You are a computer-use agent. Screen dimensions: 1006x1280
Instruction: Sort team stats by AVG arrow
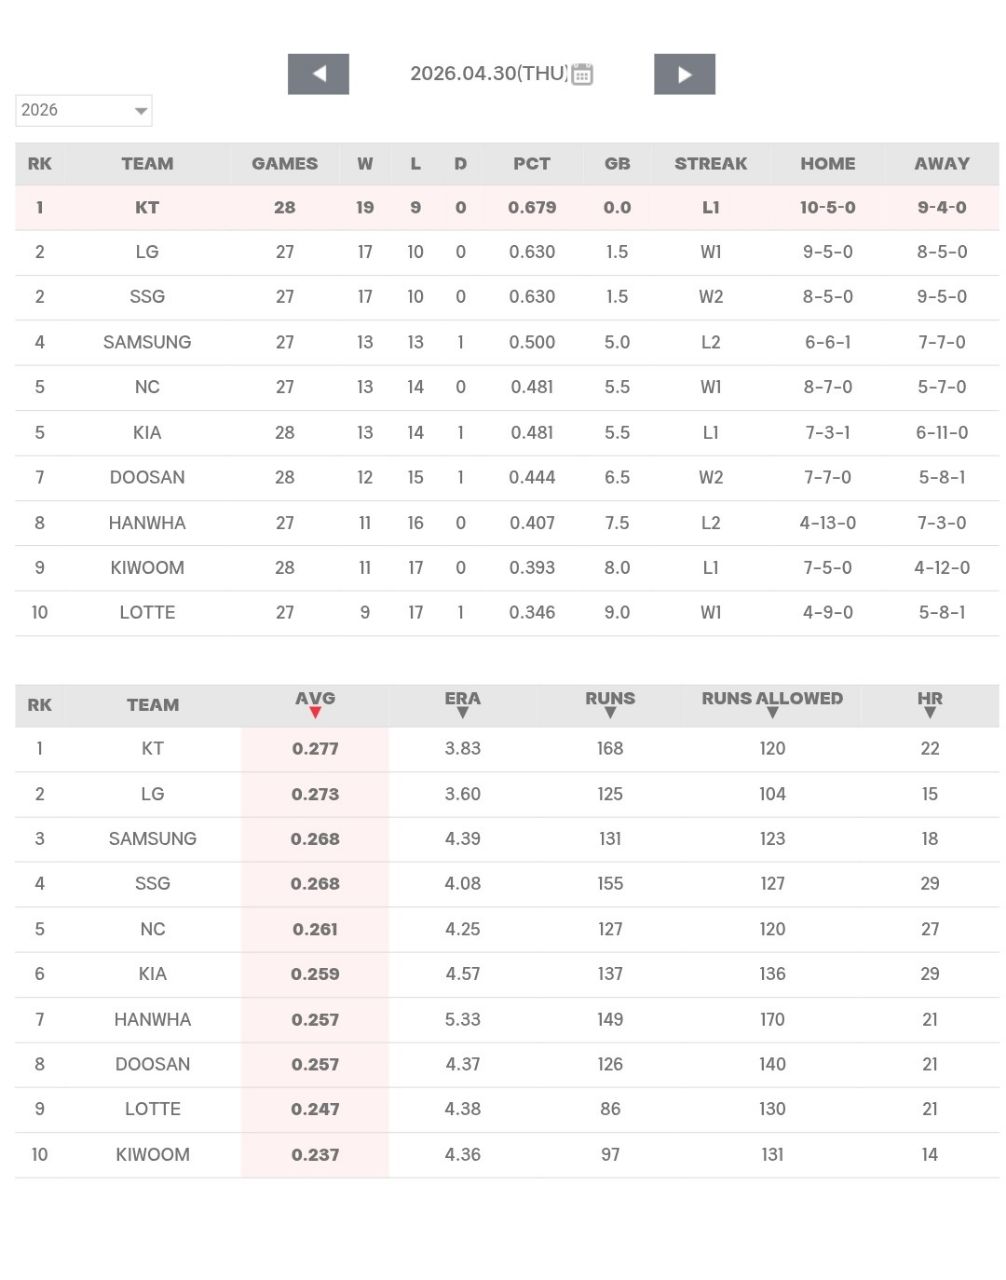pyautogui.click(x=315, y=713)
